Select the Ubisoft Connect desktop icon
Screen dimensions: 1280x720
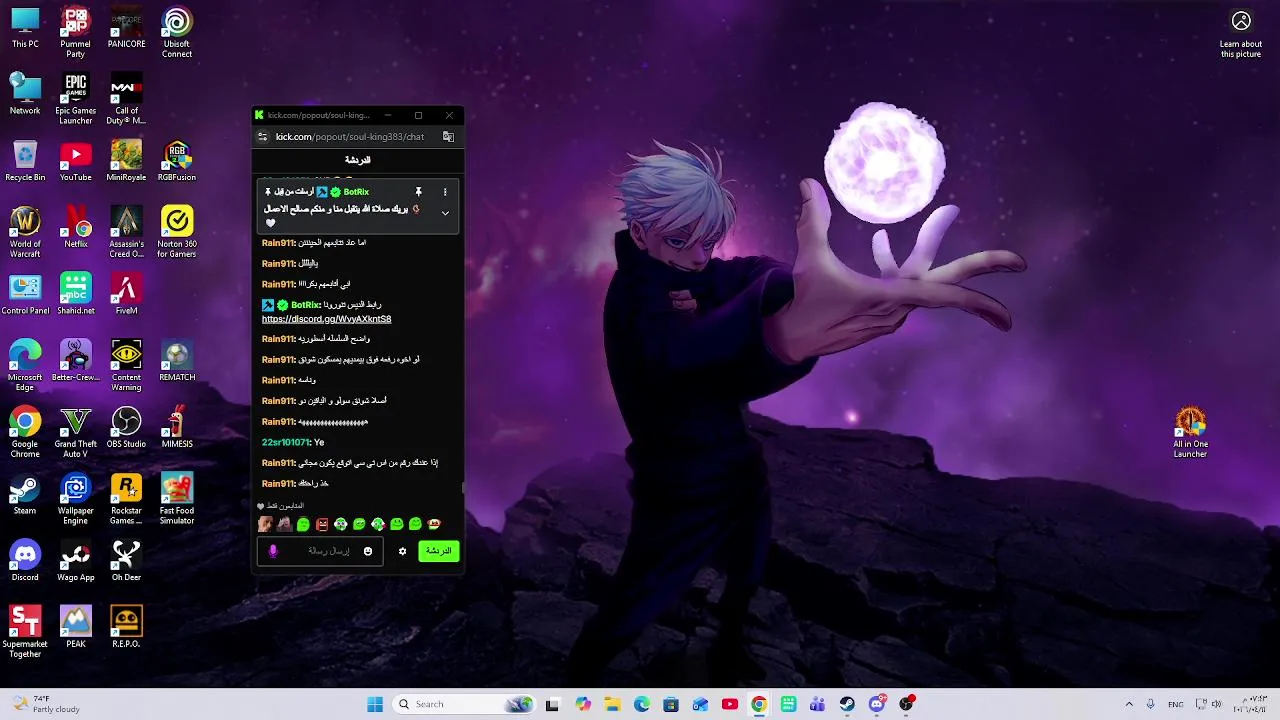(x=177, y=33)
